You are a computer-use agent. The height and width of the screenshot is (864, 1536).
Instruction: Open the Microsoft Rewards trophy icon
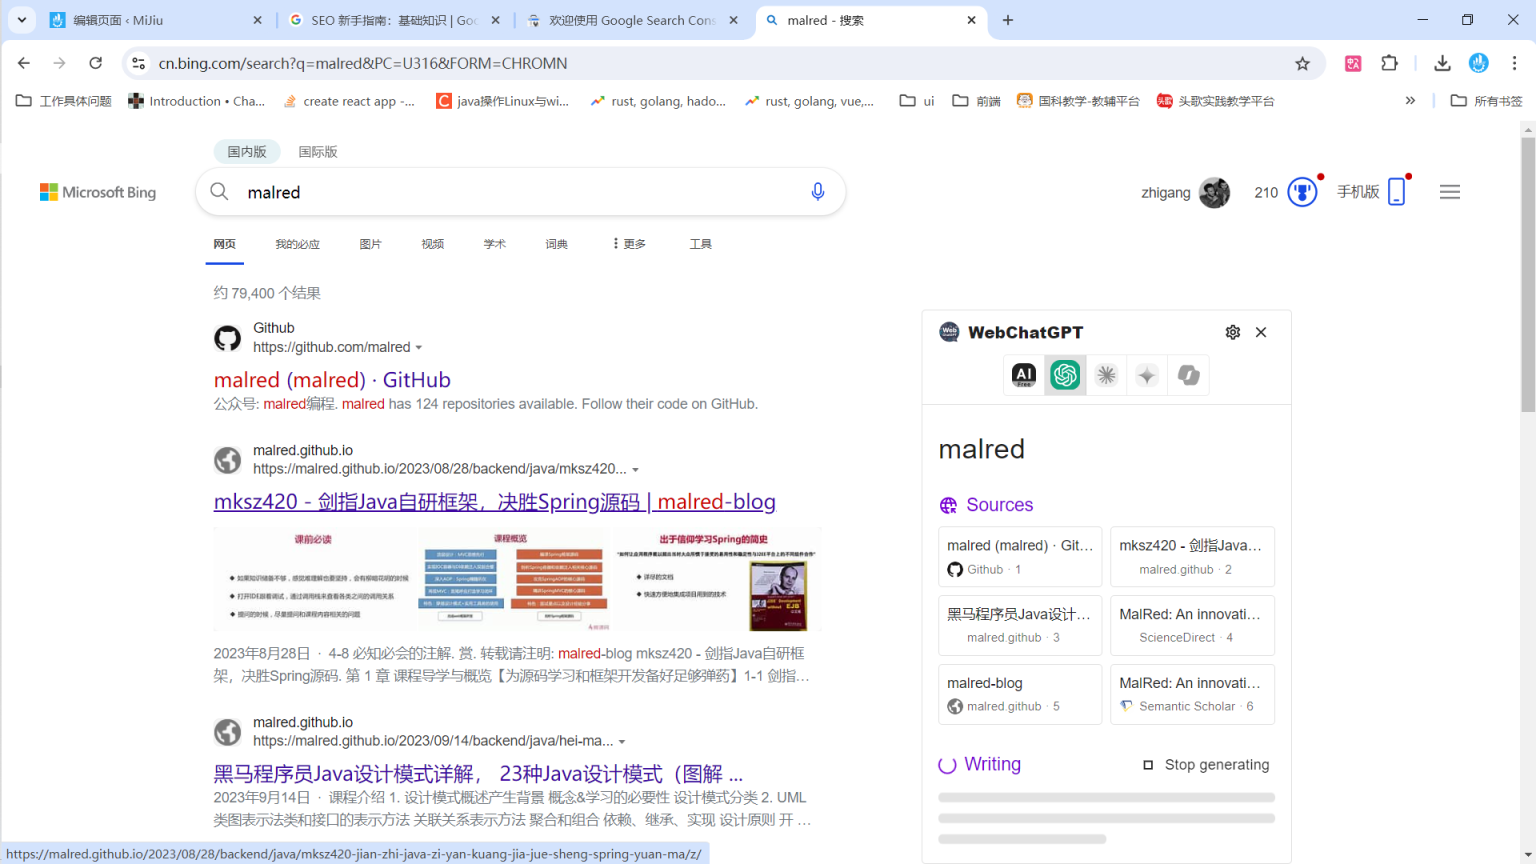pos(1302,191)
